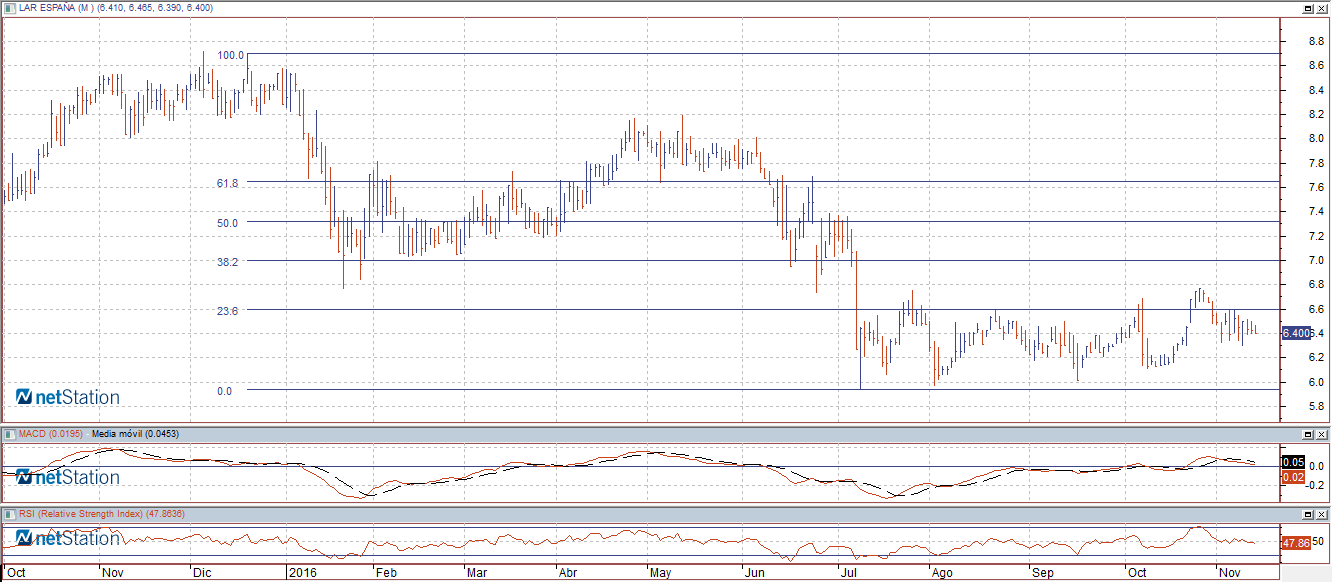Click the Mar month marker on the time axis
The width and height of the screenshot is (1332, 582).
click(477, 574)
